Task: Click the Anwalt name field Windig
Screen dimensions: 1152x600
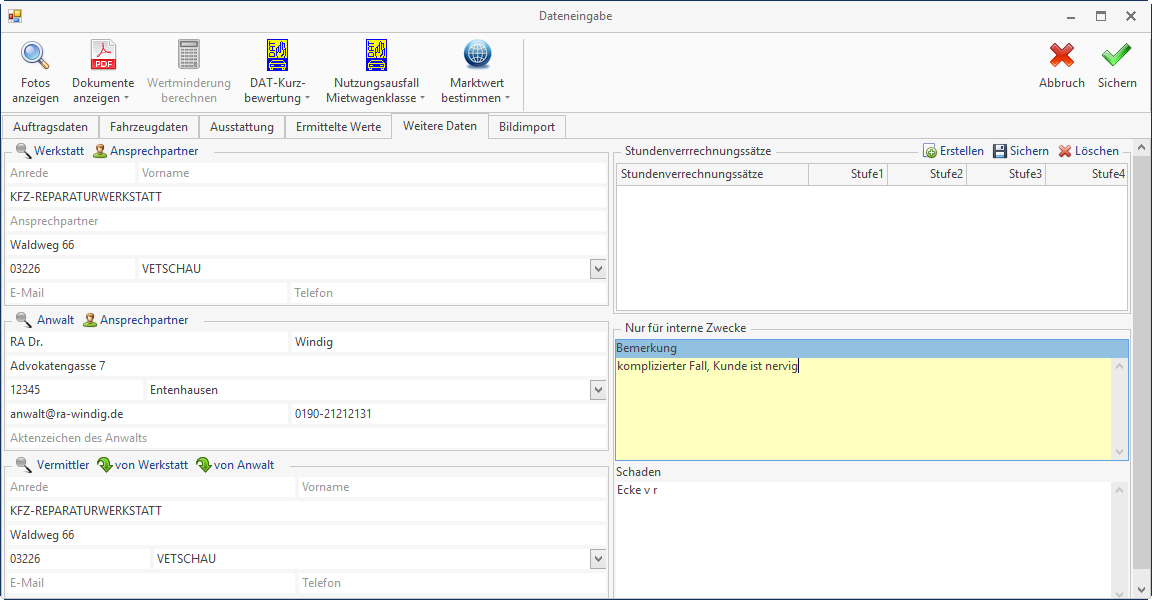Action: click(x=449, y=342)
